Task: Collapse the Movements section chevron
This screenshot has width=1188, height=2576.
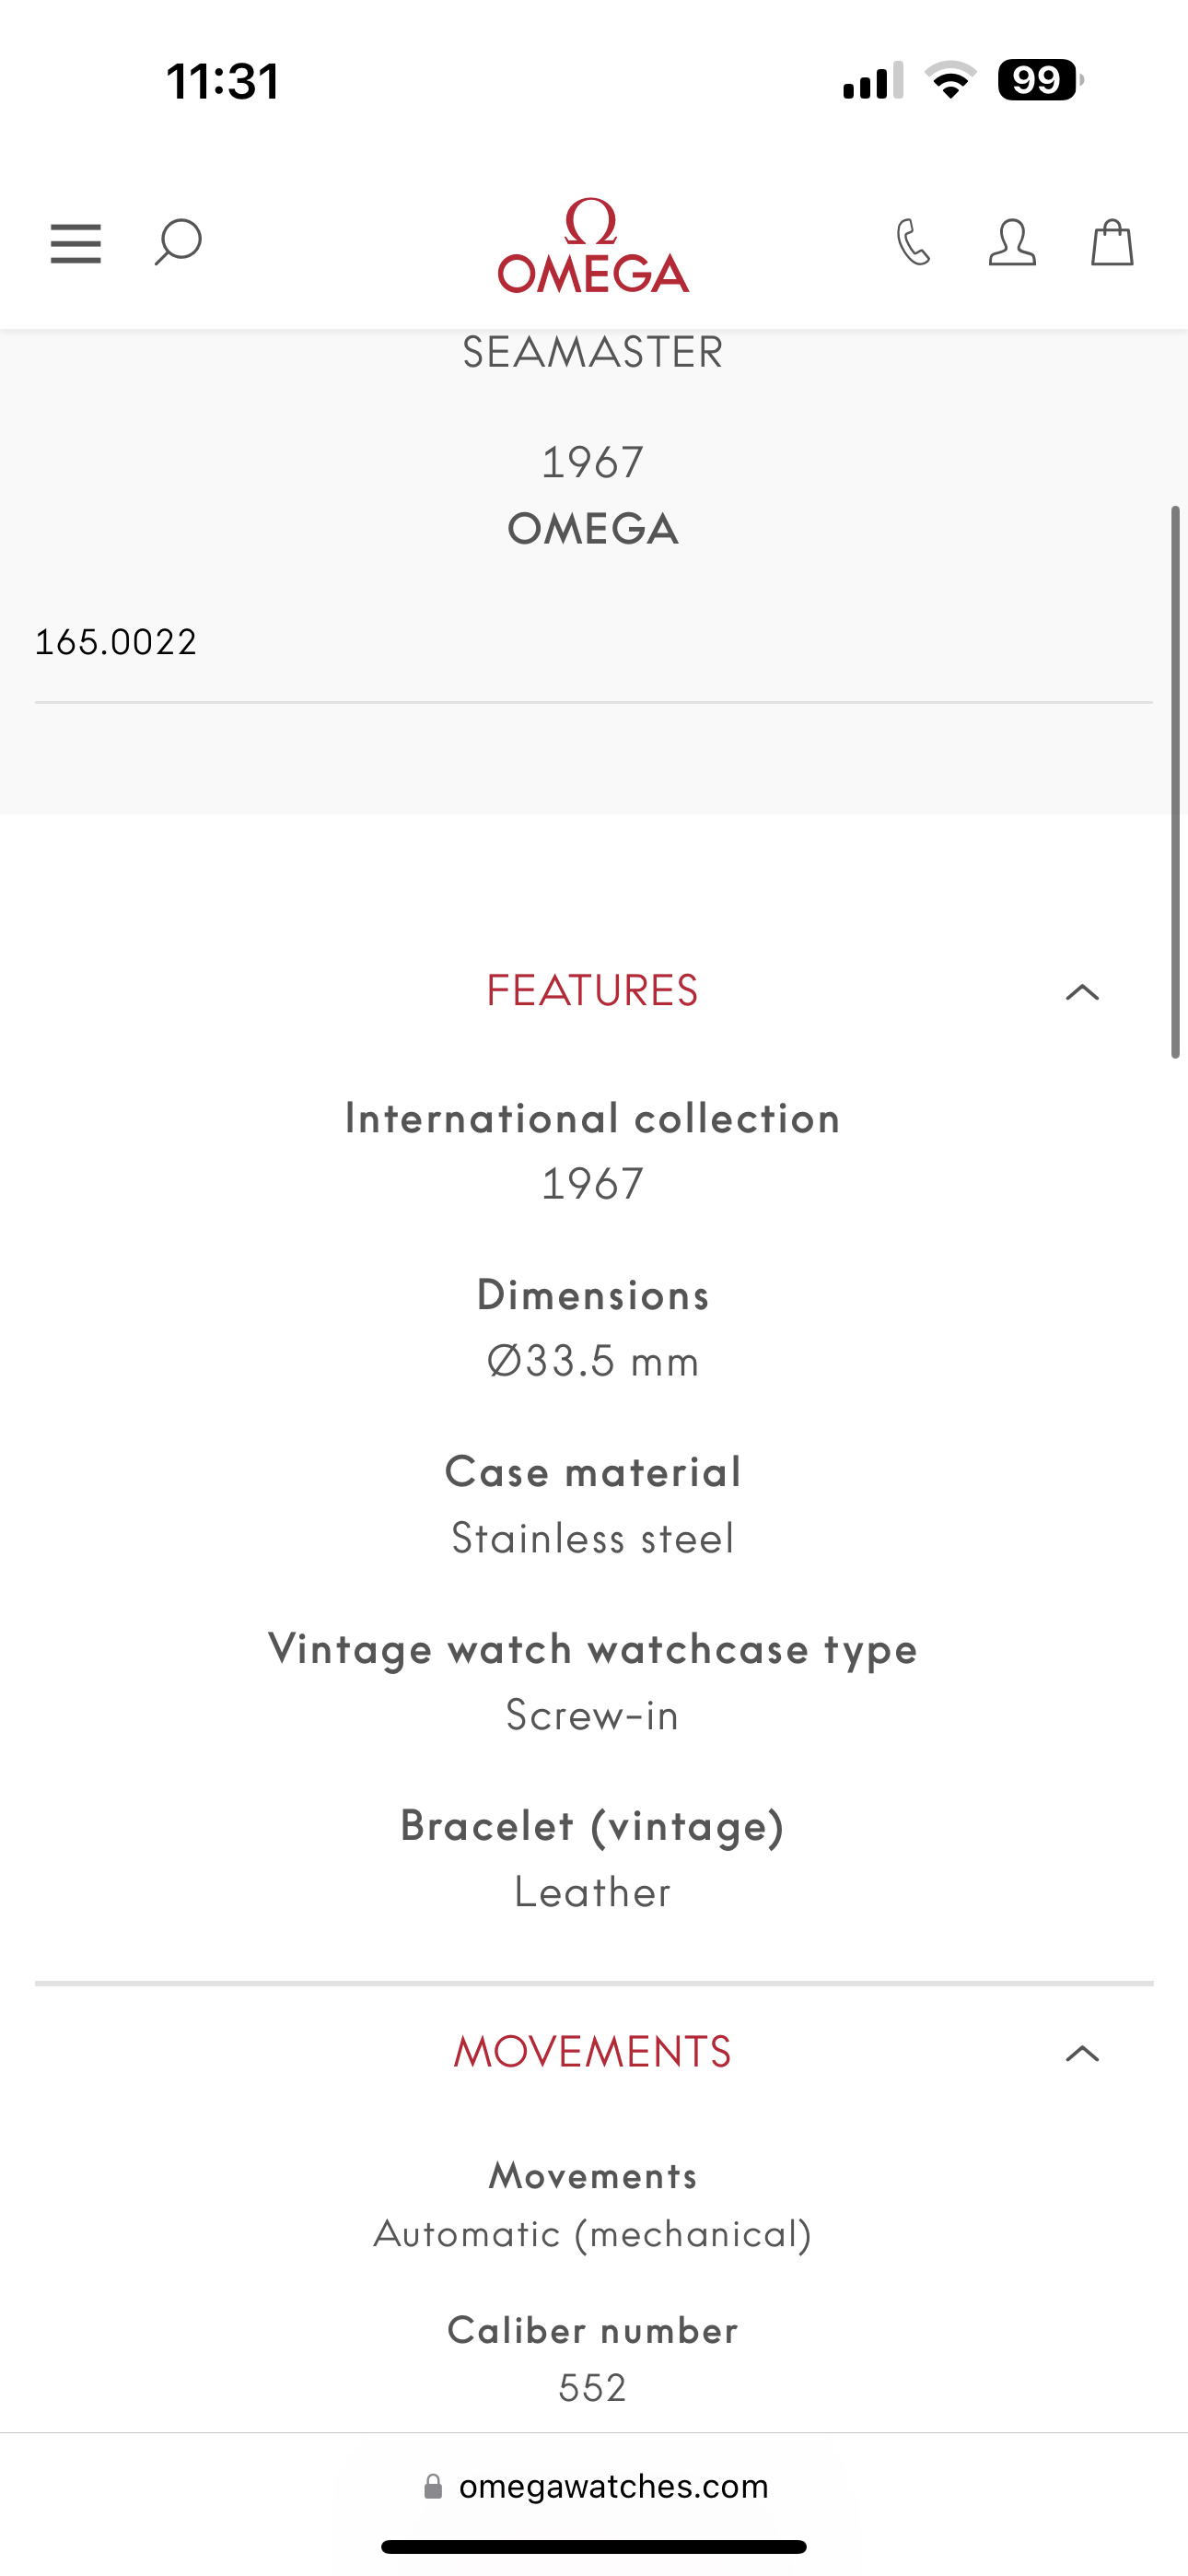Action: pyautogui.click(x=1082, y=2054)
